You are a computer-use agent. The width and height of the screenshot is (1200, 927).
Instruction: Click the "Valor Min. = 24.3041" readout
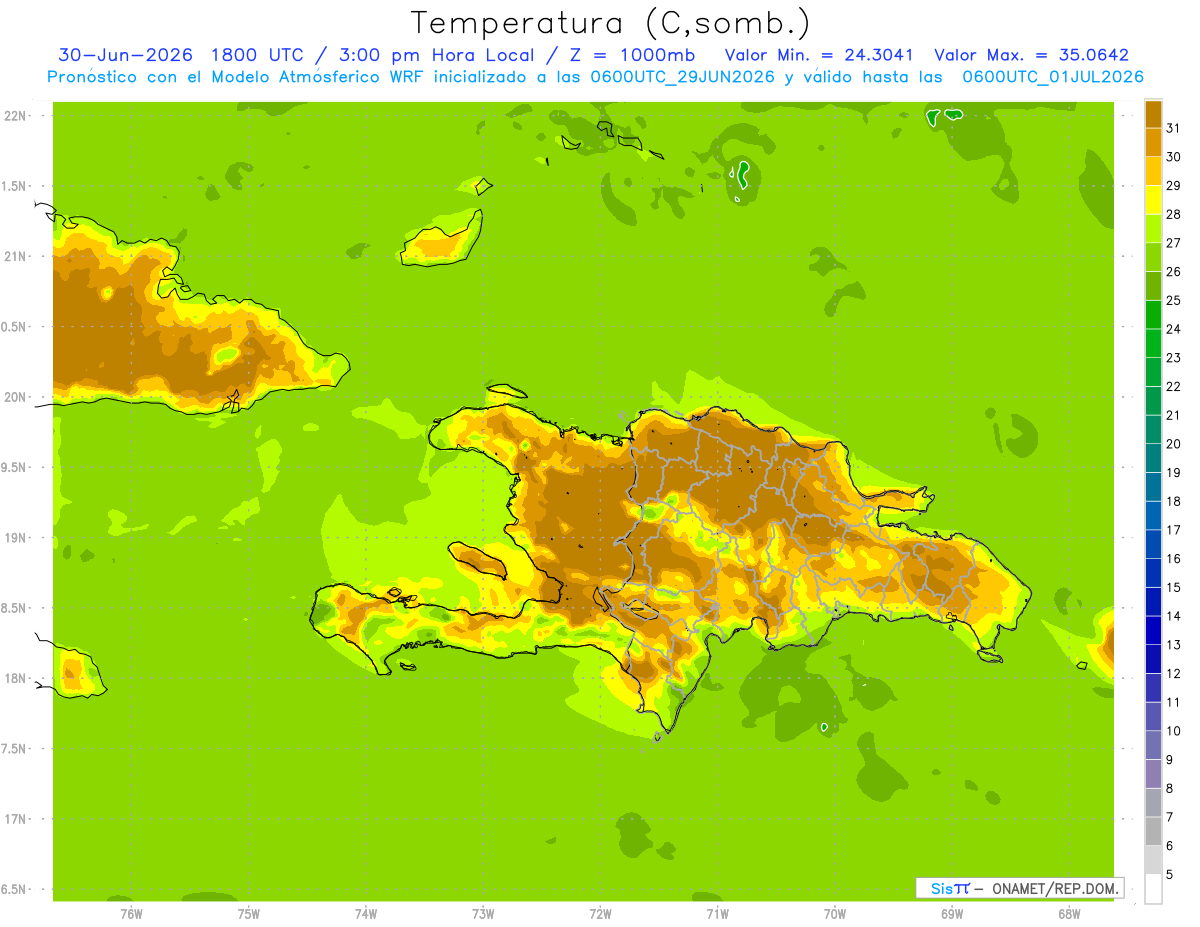pos(819,55)
